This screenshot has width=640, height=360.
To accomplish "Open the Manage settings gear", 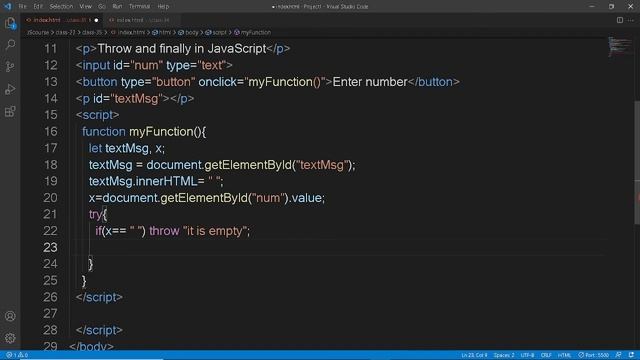I will 10,338.
